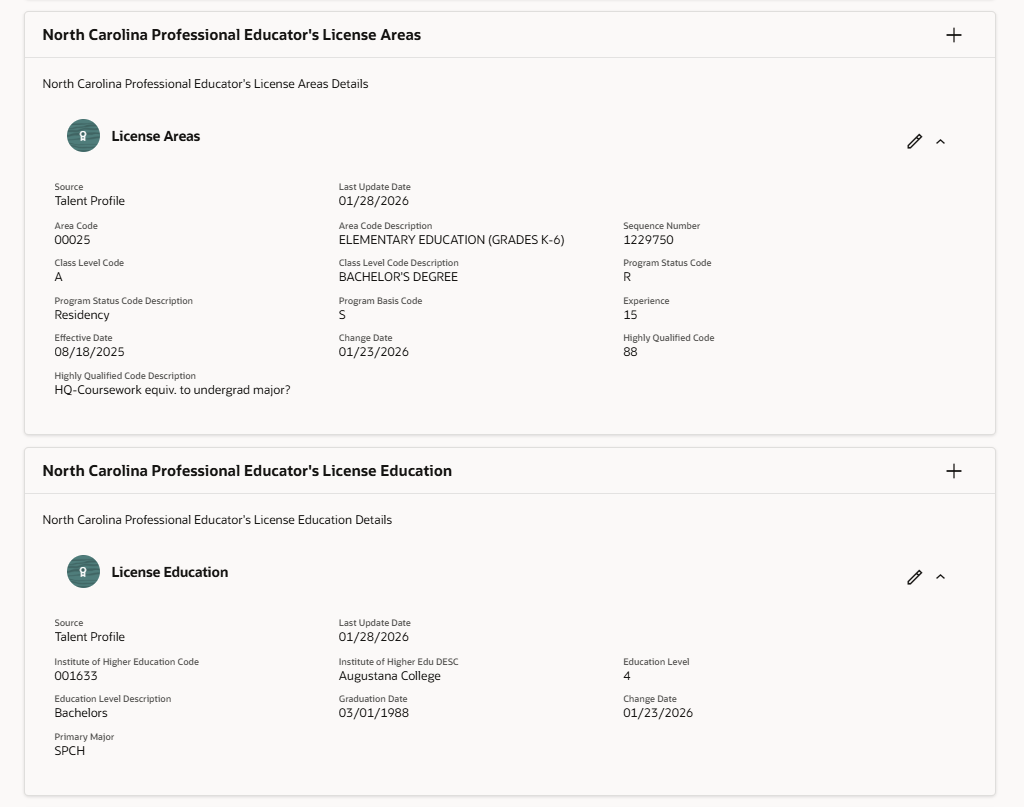Collapse the License Education details
Screen dimensions: 1024x807
coord(940,577)
